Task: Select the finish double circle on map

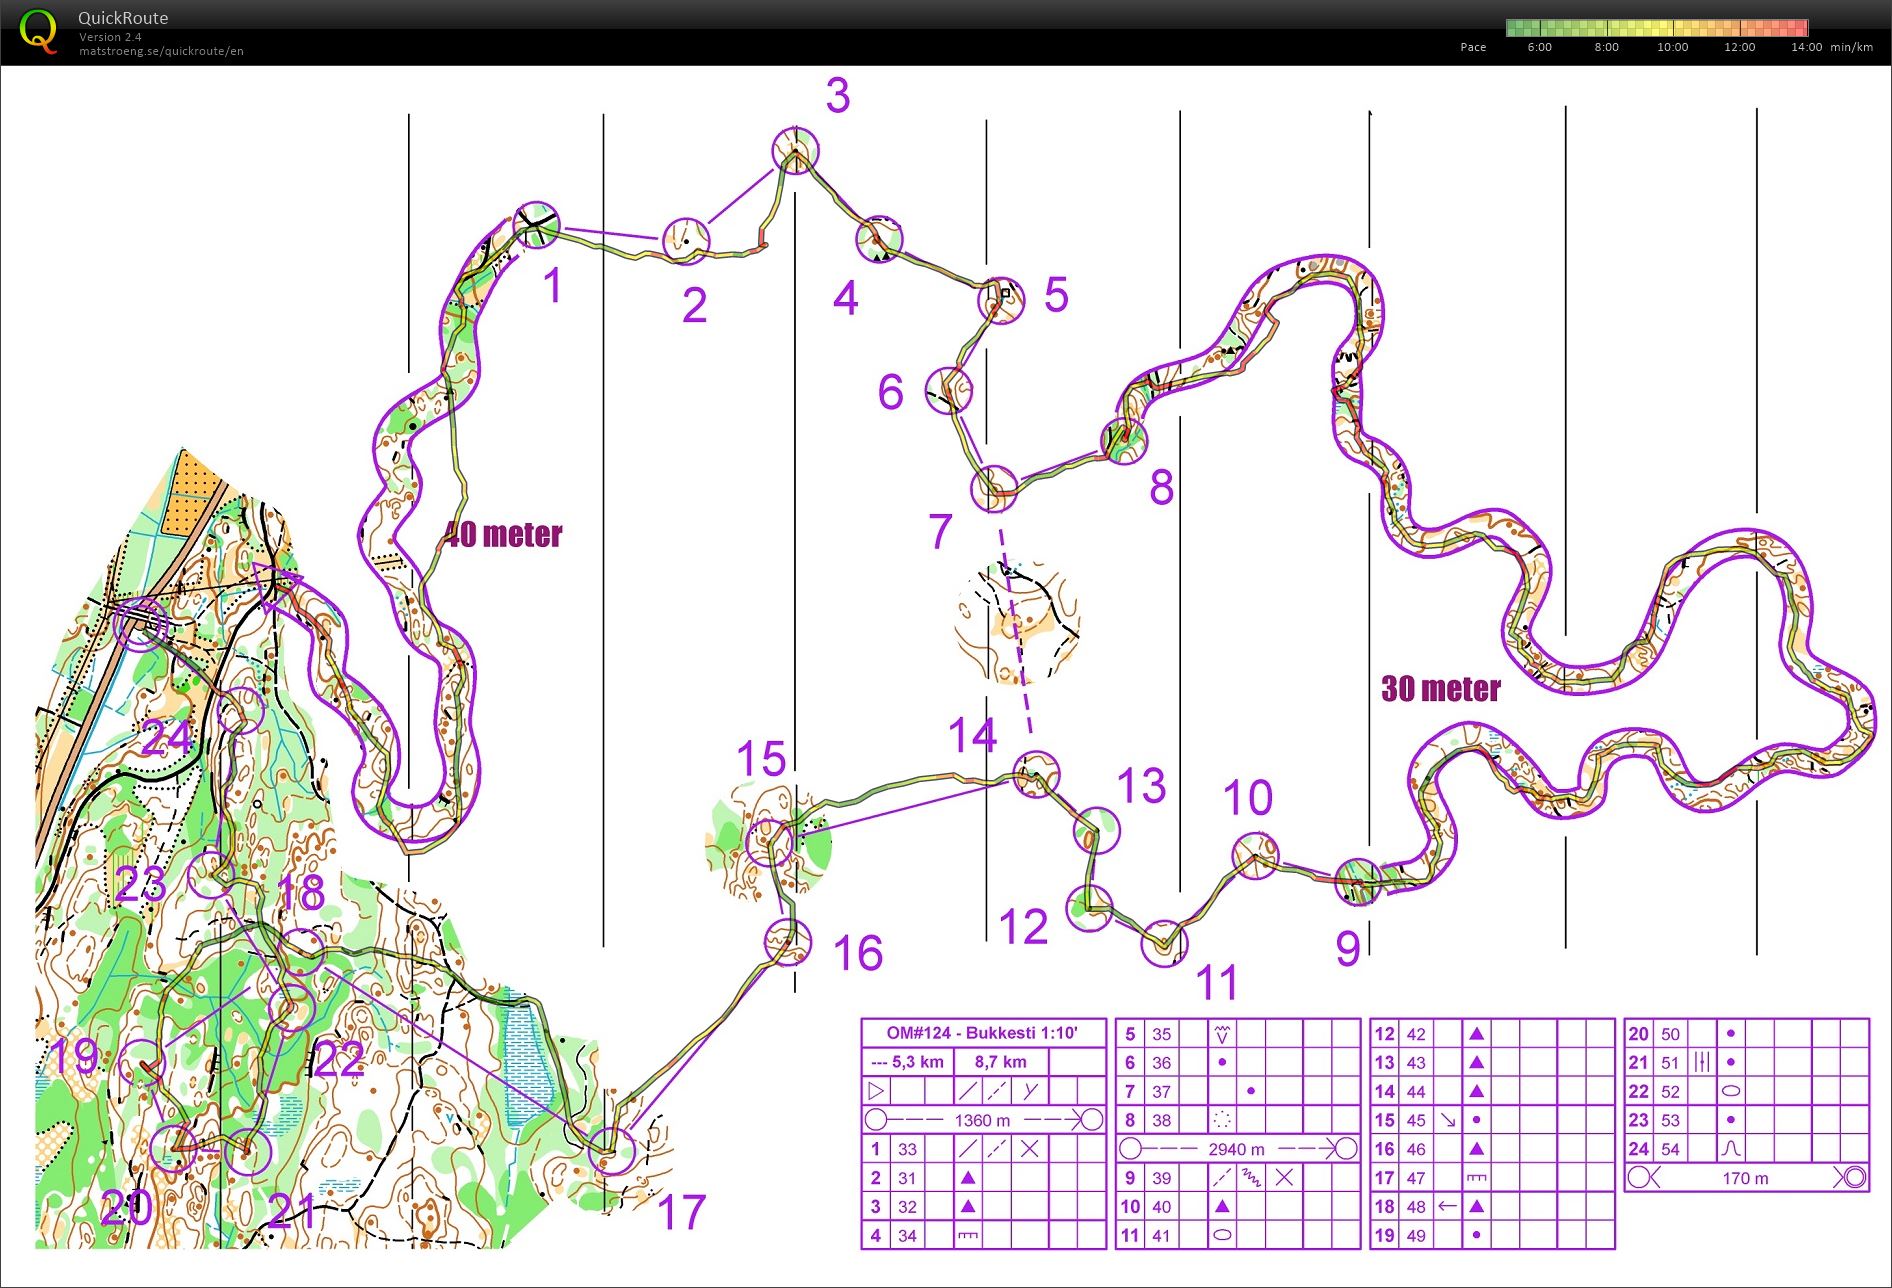Action: click(138, 625)
